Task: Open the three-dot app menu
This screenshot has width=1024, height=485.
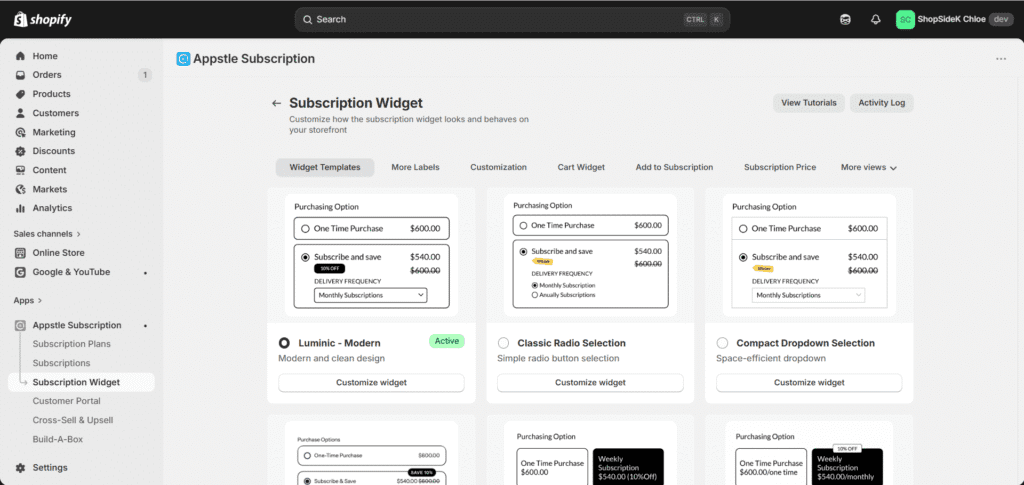Action: [1001, 59]
